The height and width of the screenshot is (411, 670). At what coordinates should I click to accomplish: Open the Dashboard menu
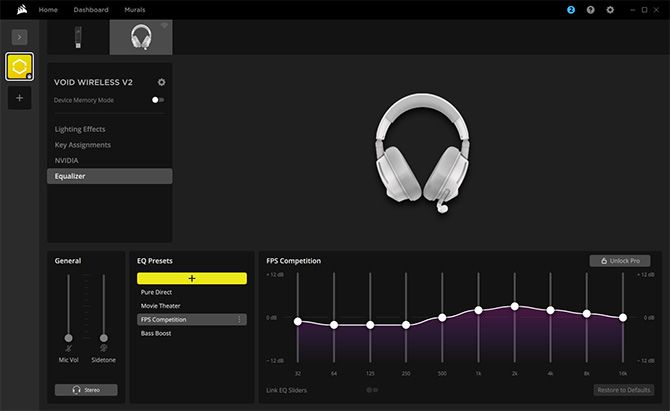(x=91, y=10)
